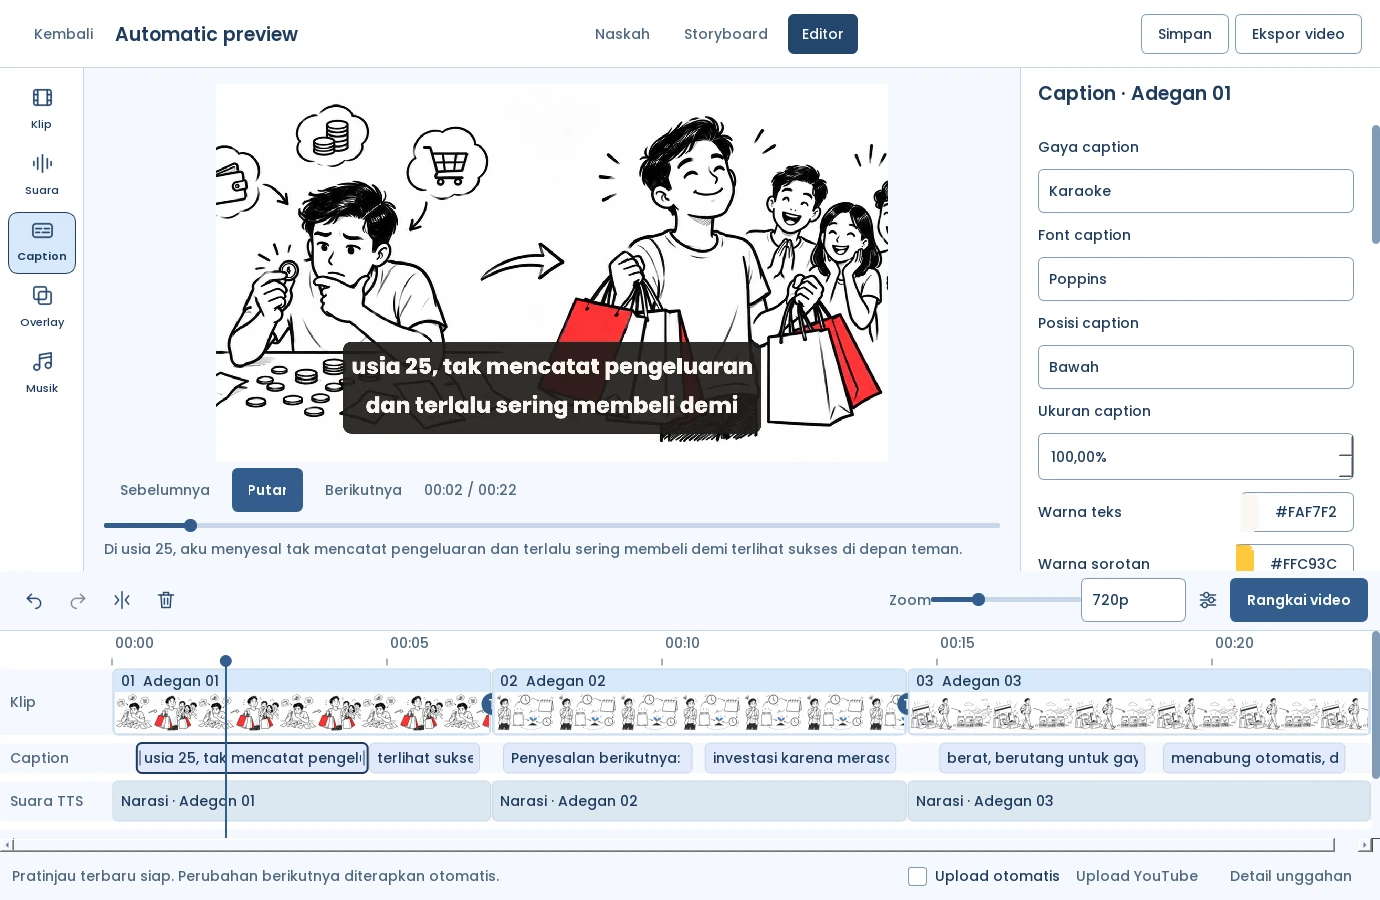Go to Berikutnya scene
The image size is (1380, 900).
coord(363,490)
